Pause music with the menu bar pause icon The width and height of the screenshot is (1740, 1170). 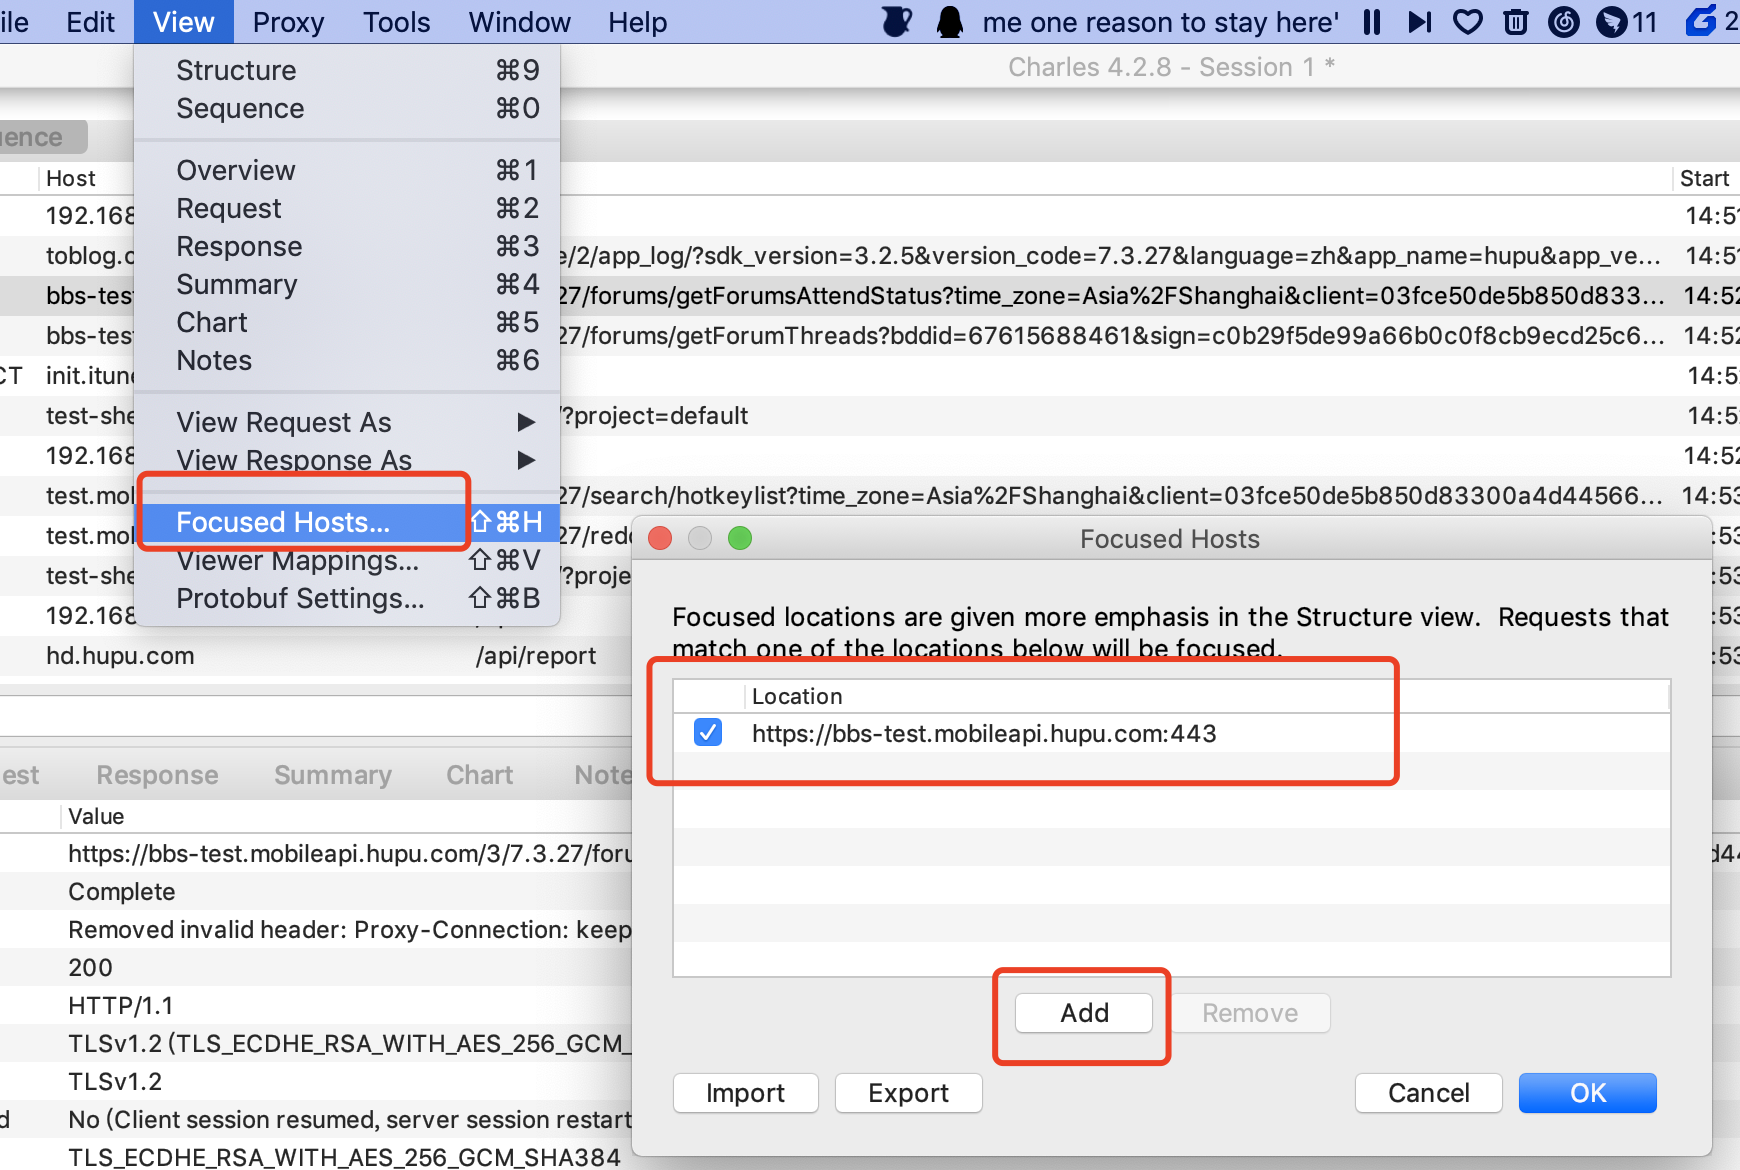pos(1372,22)
